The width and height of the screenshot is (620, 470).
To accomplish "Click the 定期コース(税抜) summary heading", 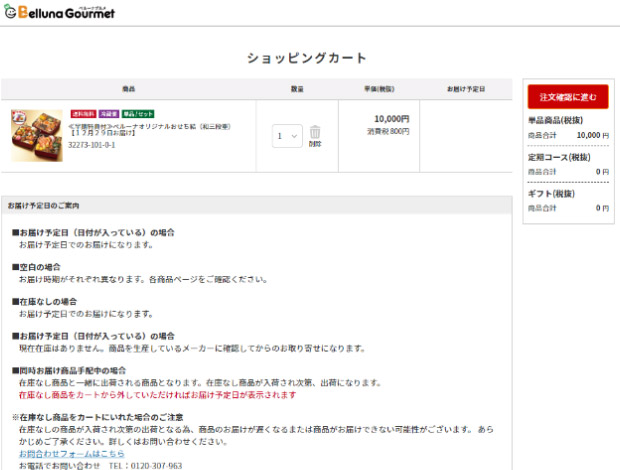I will point(557,157).
